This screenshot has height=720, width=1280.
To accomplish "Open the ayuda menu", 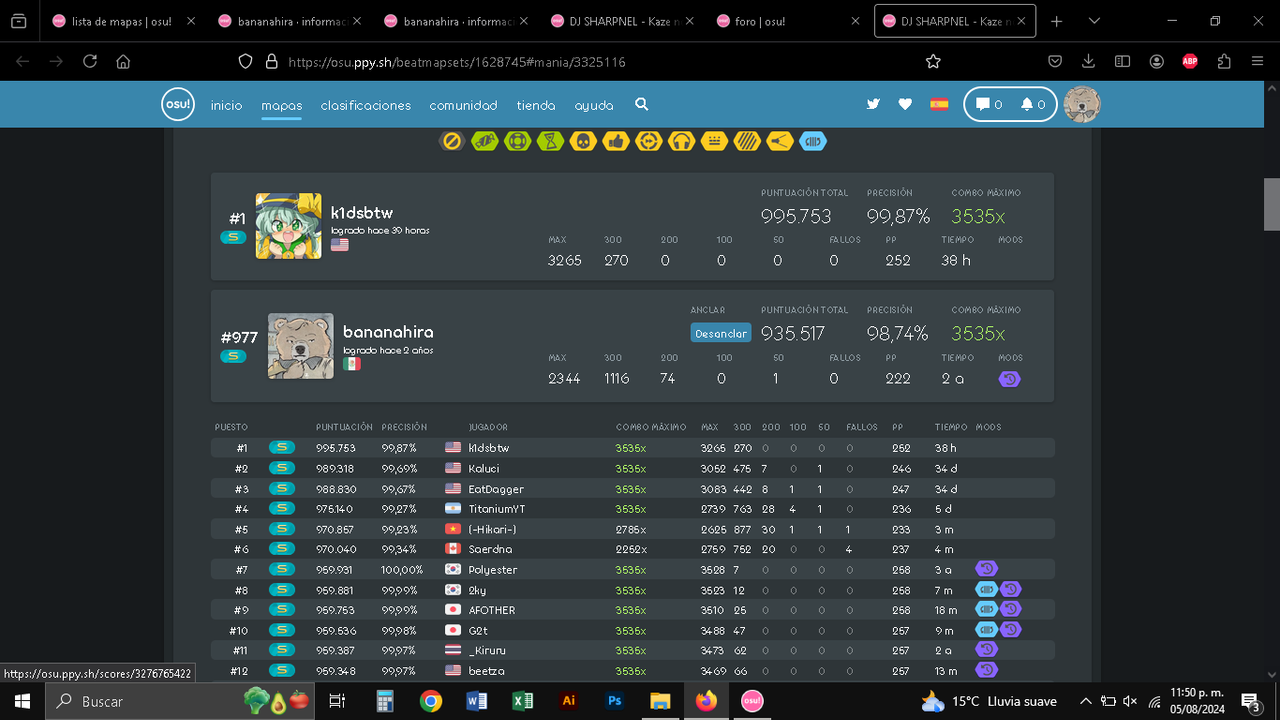I will [594, 105].
